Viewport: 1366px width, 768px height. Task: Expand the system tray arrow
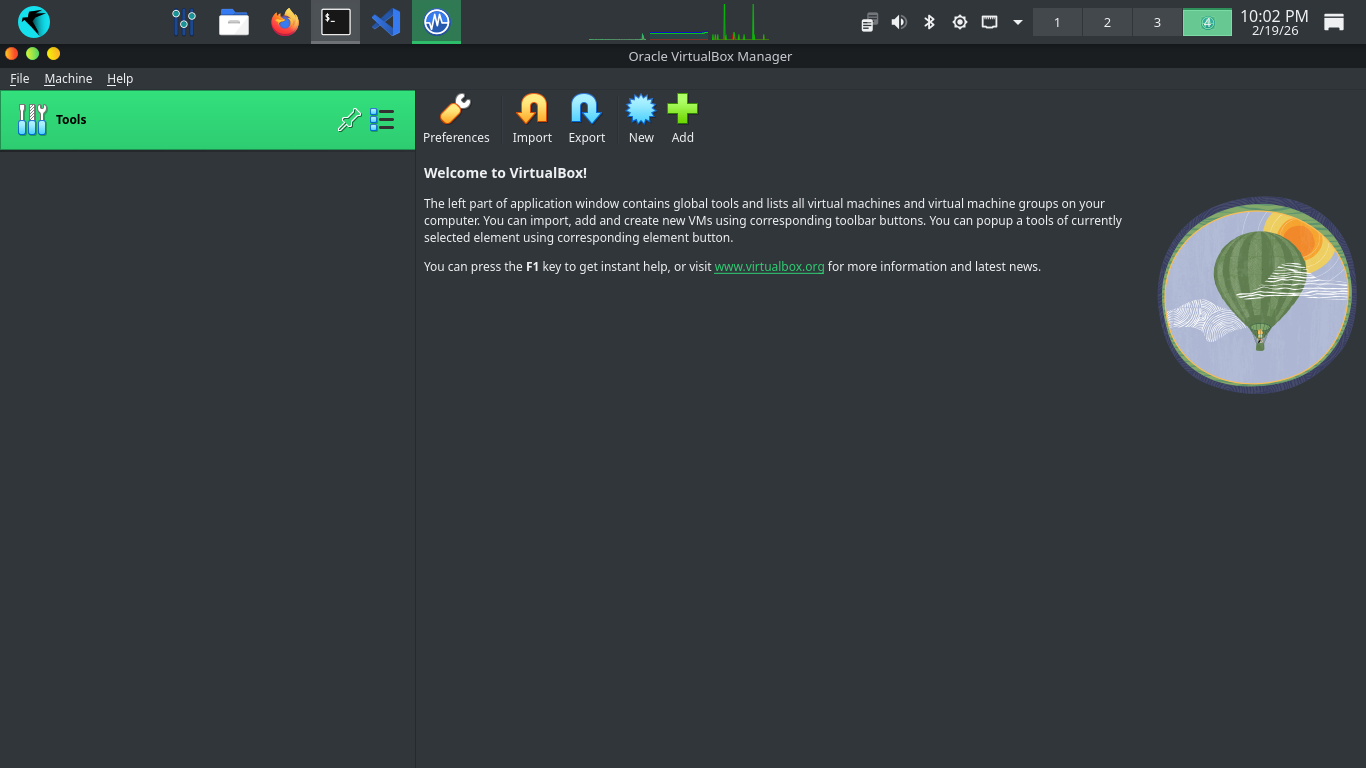(x=1018, y=22)
